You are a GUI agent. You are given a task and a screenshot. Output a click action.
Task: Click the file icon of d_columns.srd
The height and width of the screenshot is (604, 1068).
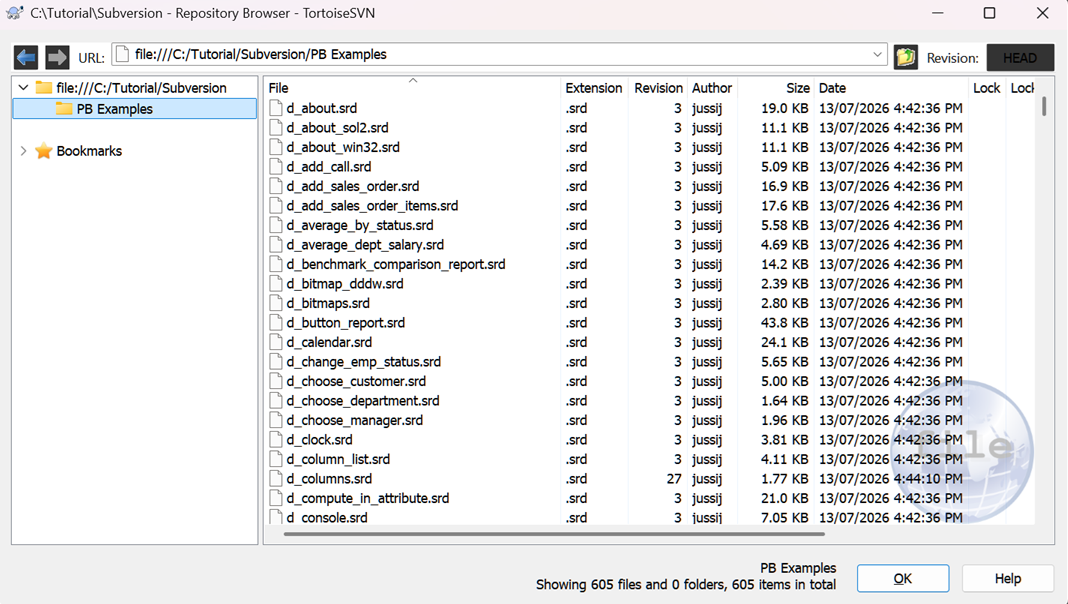click(x=276, y=479)
